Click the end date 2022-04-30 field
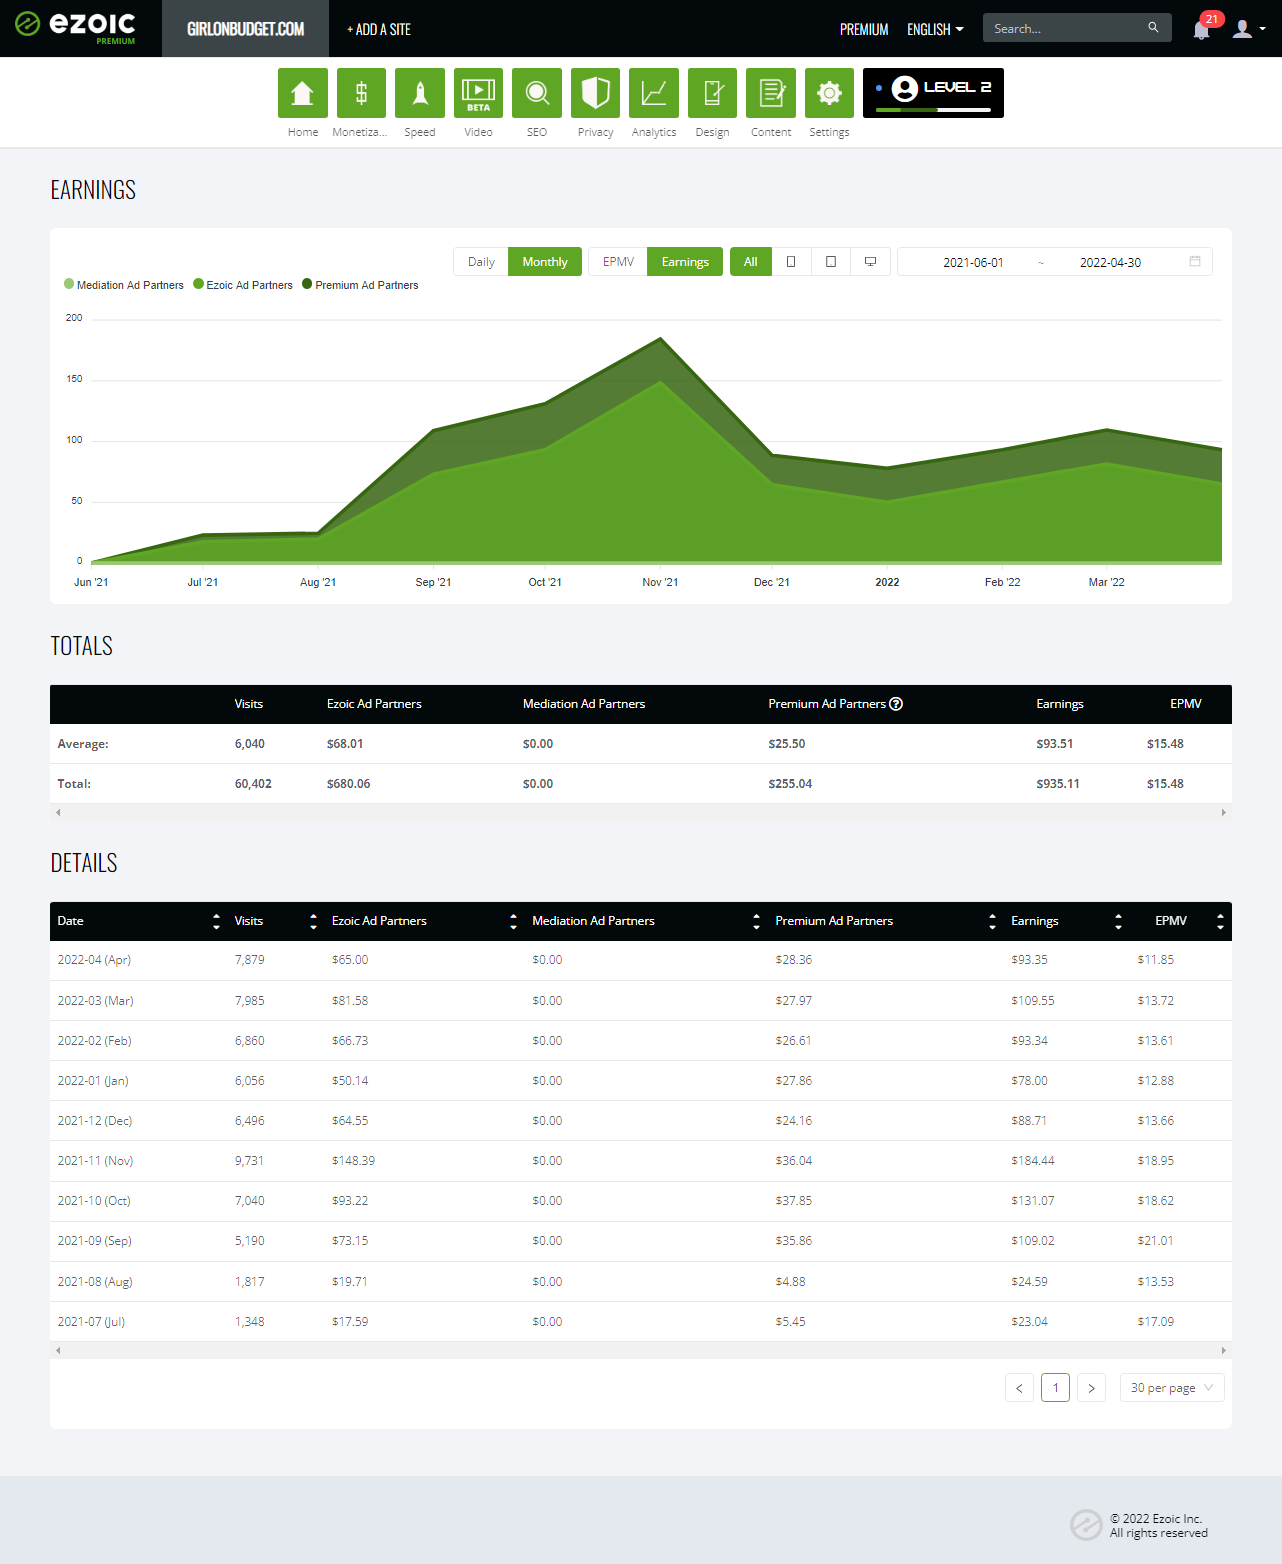 coord(1110,262)
